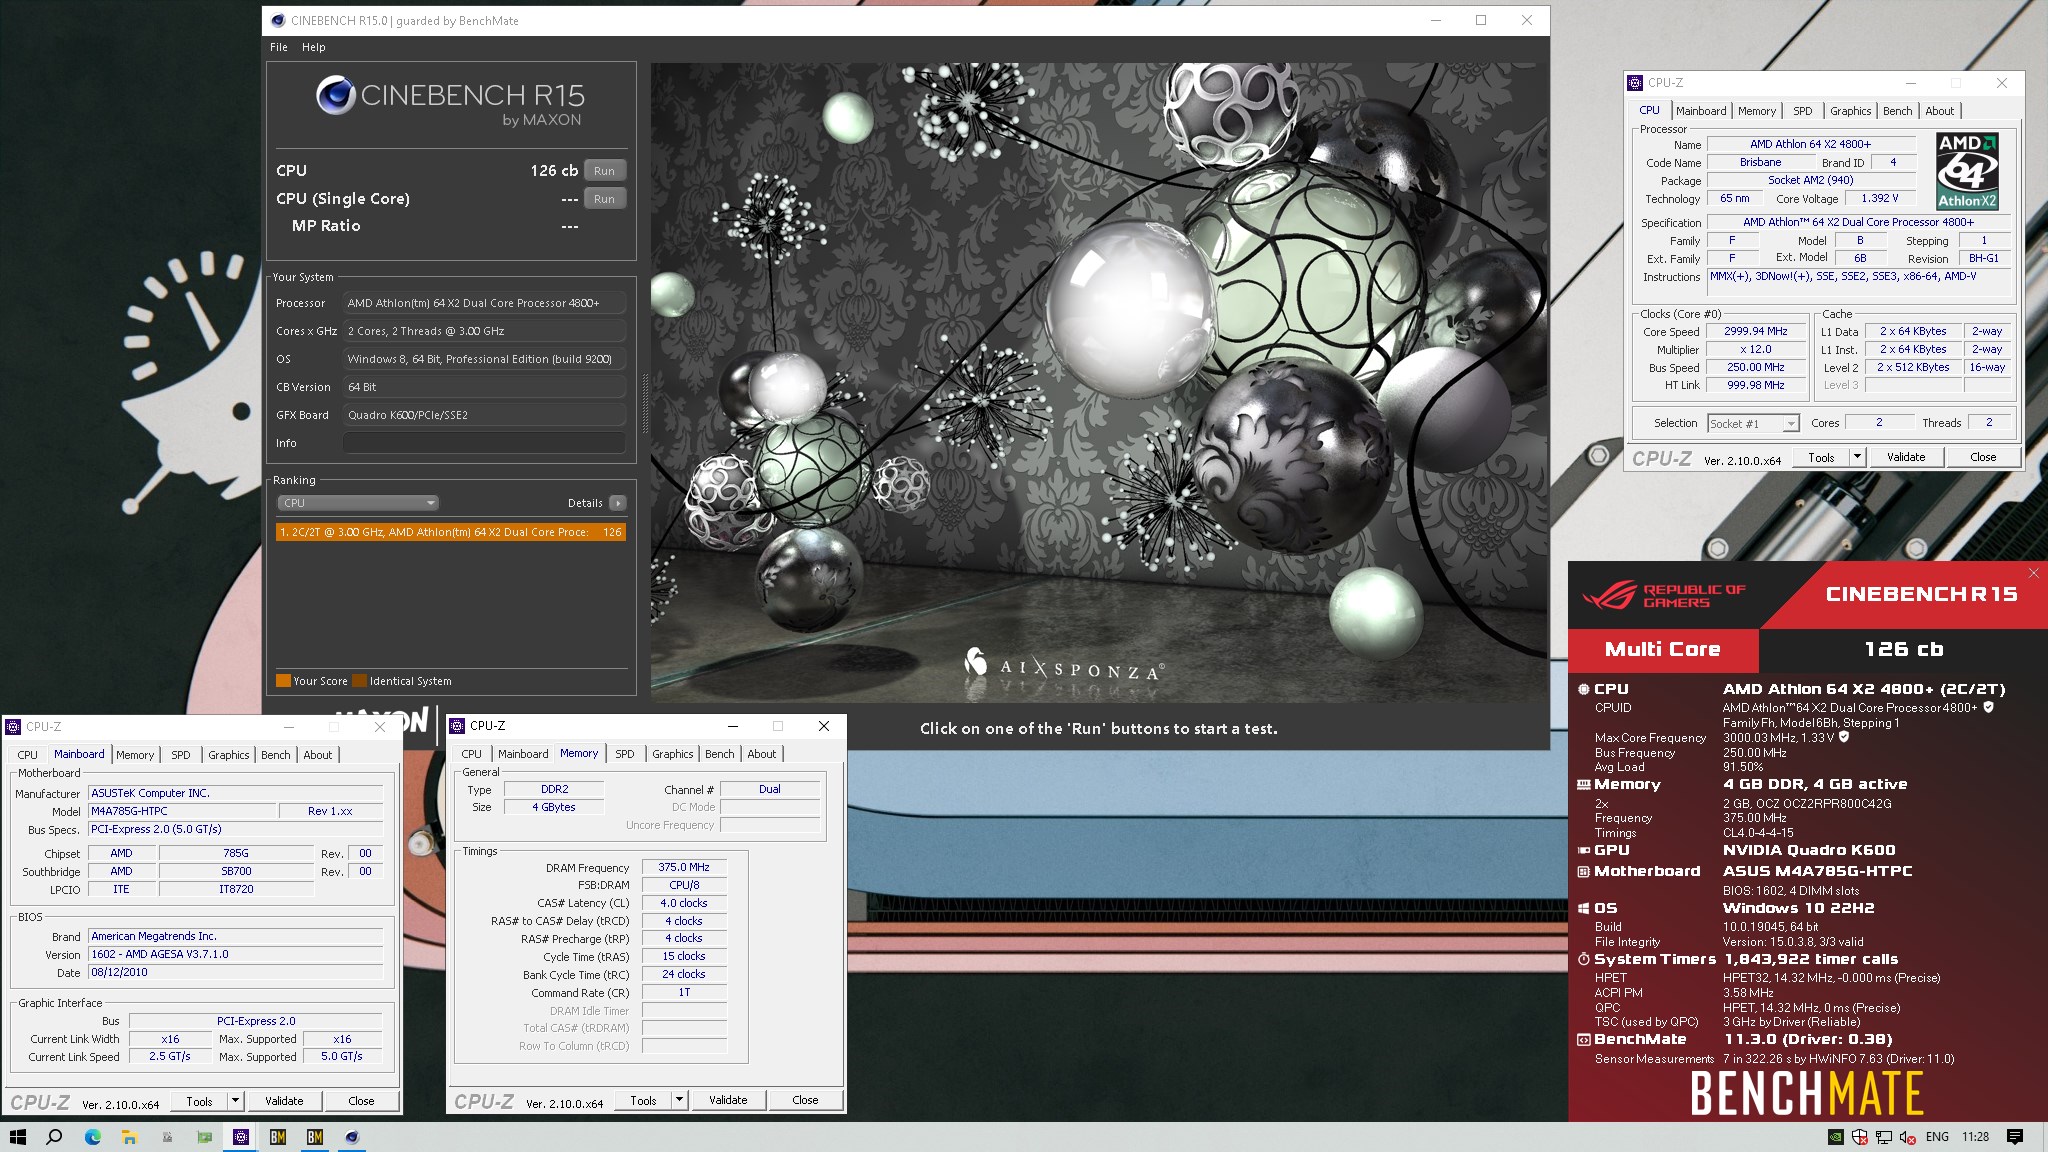
Task: Open the notification action center
Action: (2015, 1137)
